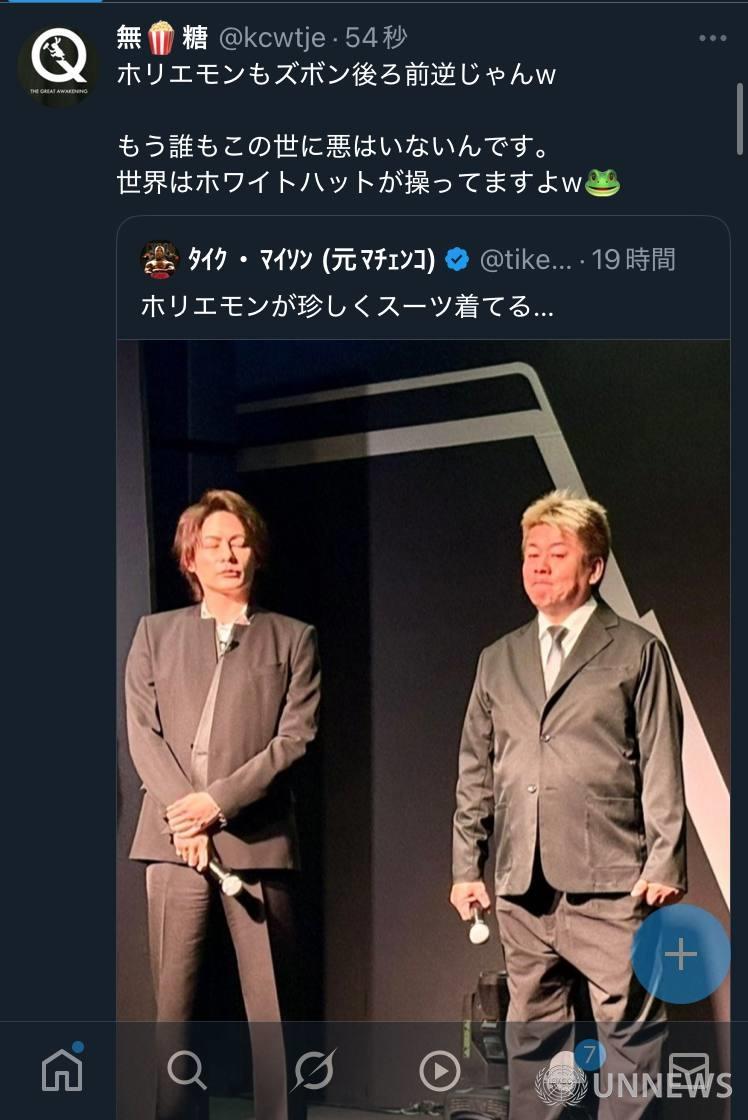Click the 54秒 post timestamp
748x1120 pixels.
376,38
